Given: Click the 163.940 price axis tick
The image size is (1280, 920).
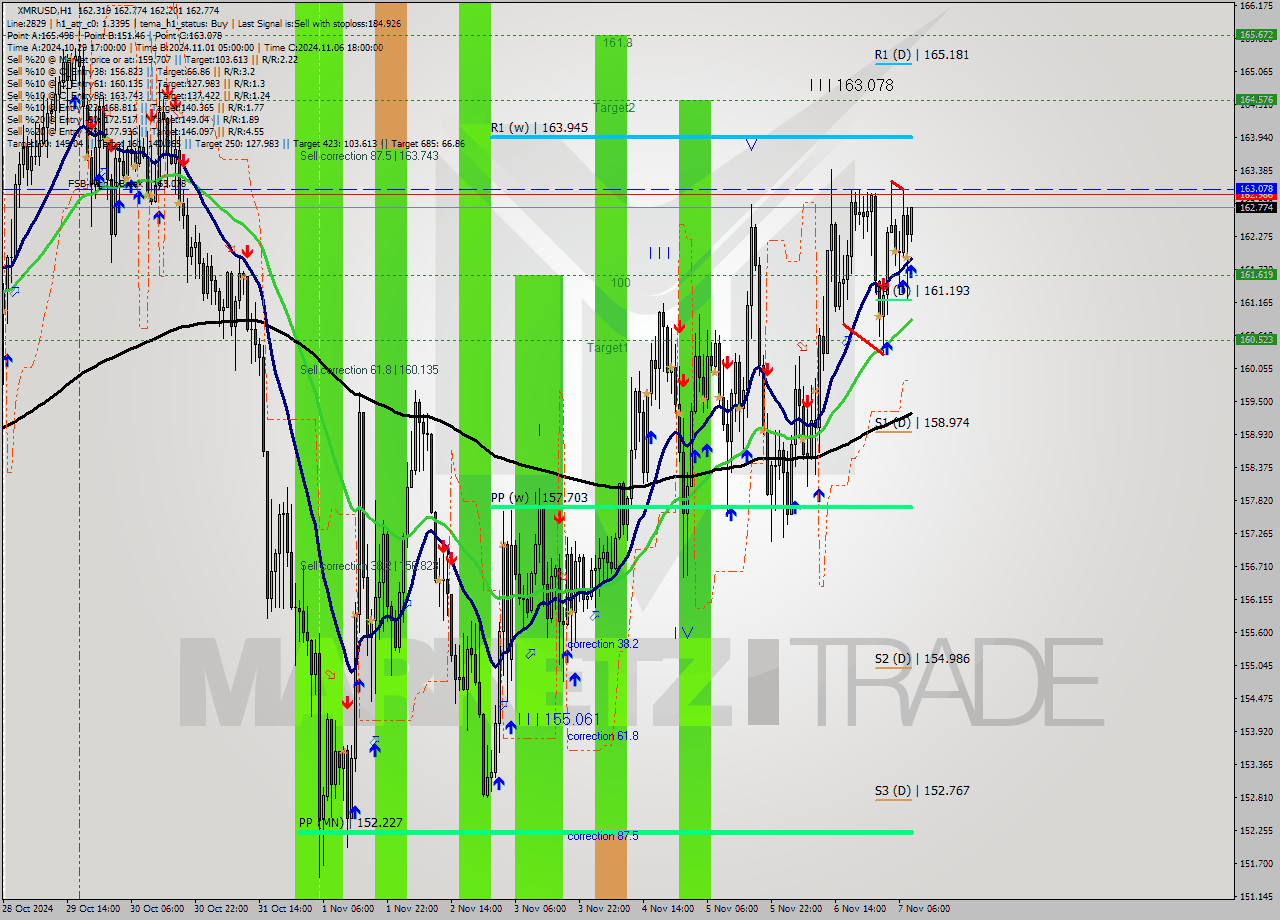Looking at the screenshot, I should pos(1256,138).
